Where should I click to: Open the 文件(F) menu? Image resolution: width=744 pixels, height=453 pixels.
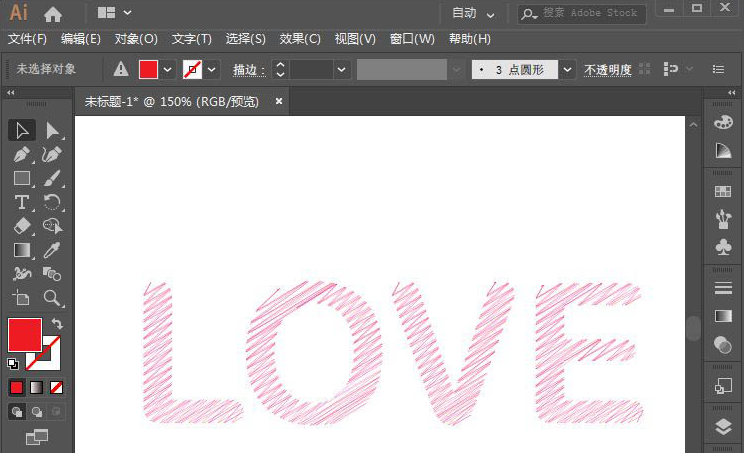click(27, 39)
